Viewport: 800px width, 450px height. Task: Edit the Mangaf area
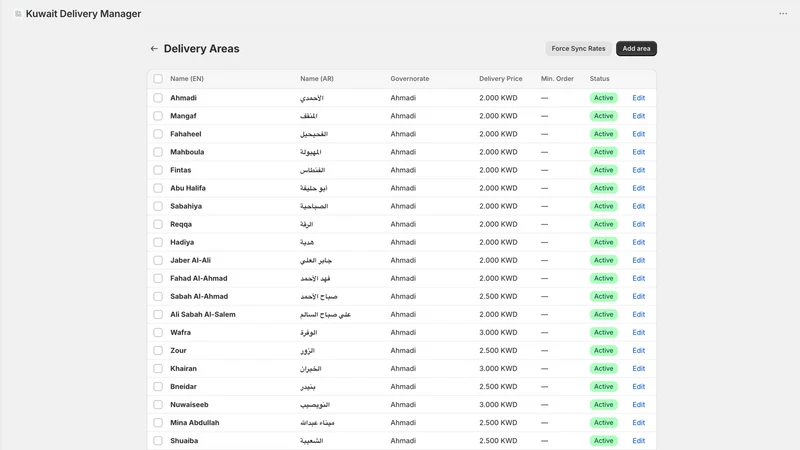638,116
